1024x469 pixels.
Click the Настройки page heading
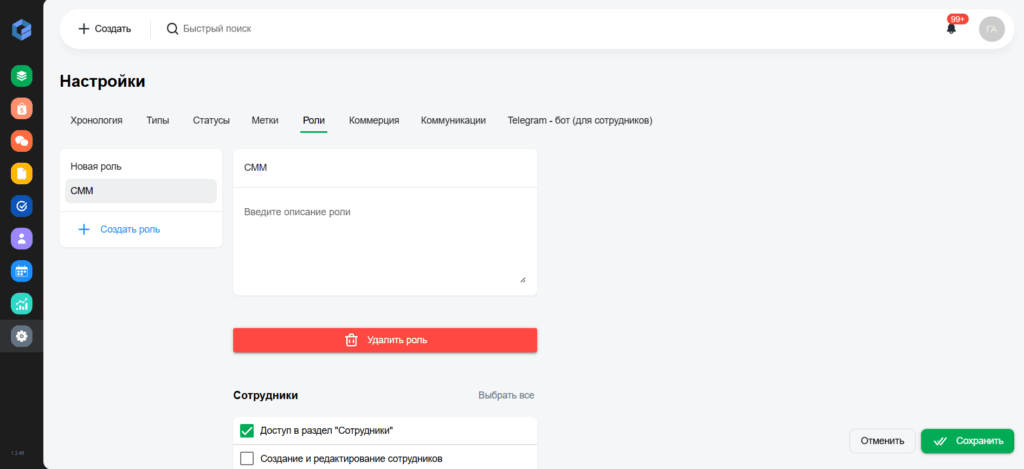(103, 82)
